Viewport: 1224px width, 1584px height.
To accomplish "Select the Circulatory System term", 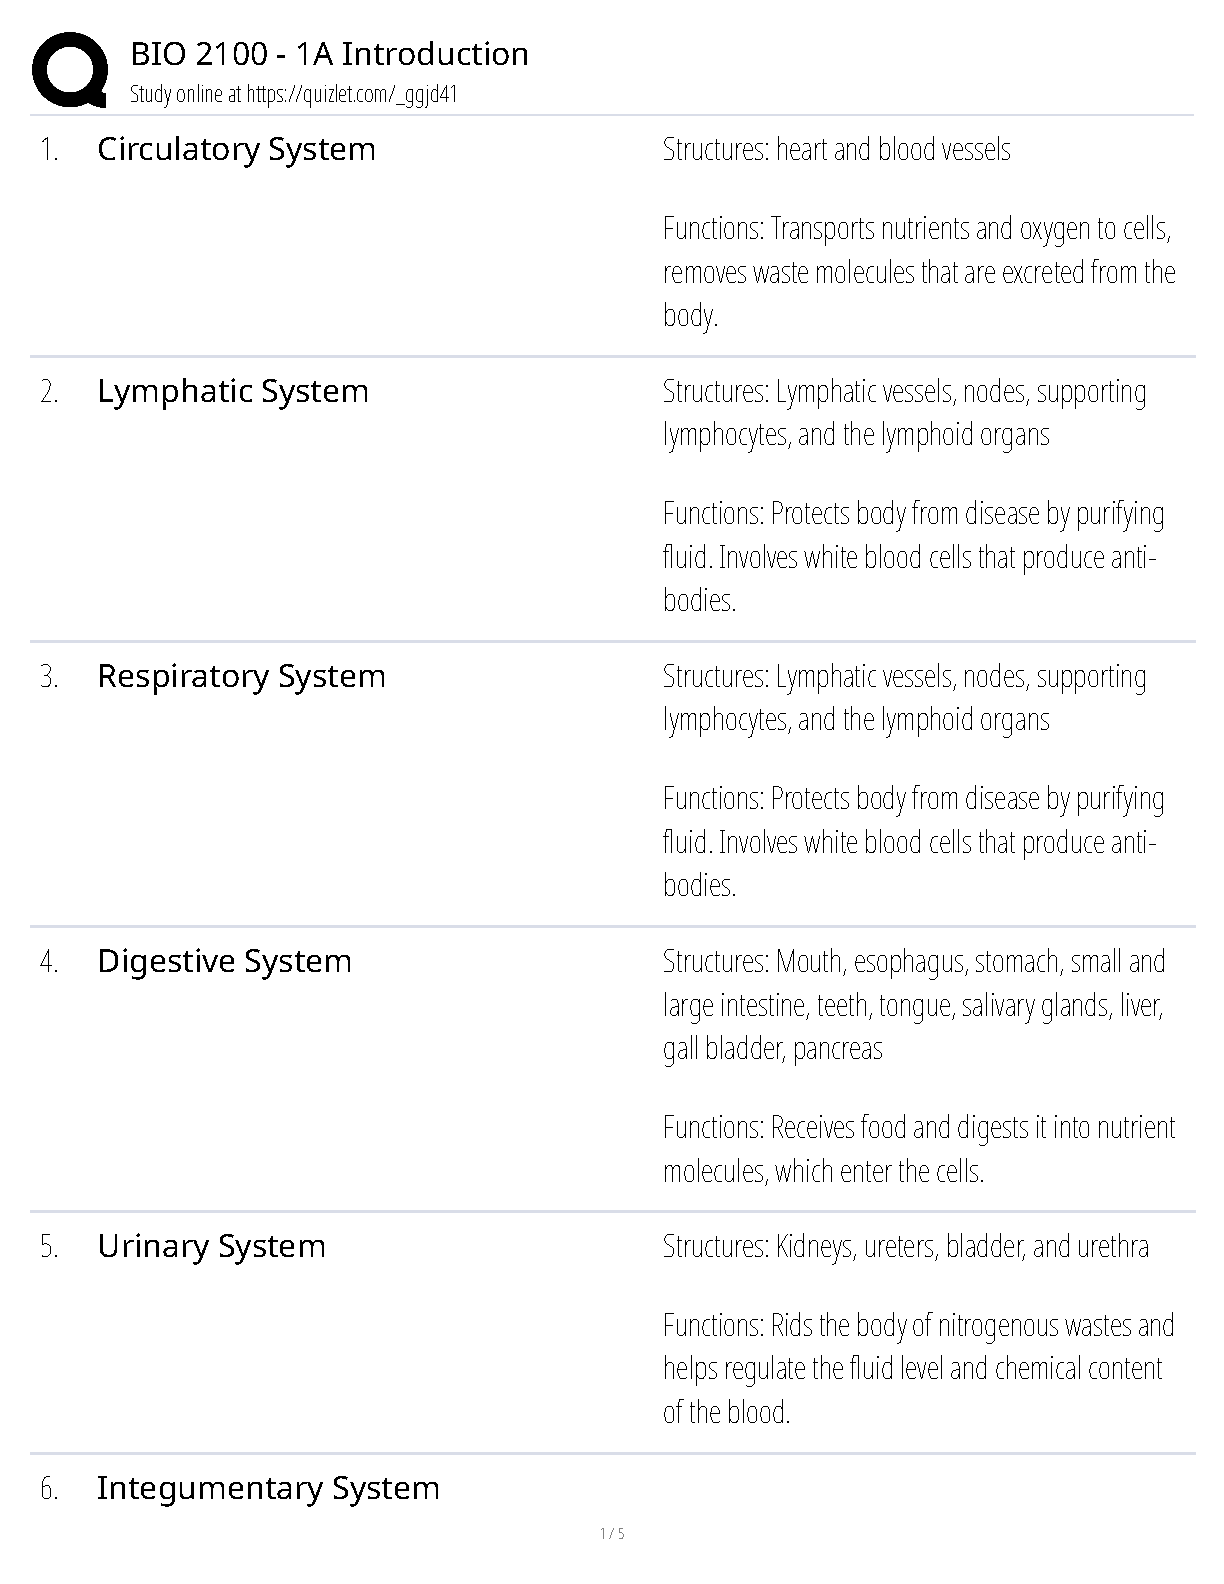I will click(236, 149).
